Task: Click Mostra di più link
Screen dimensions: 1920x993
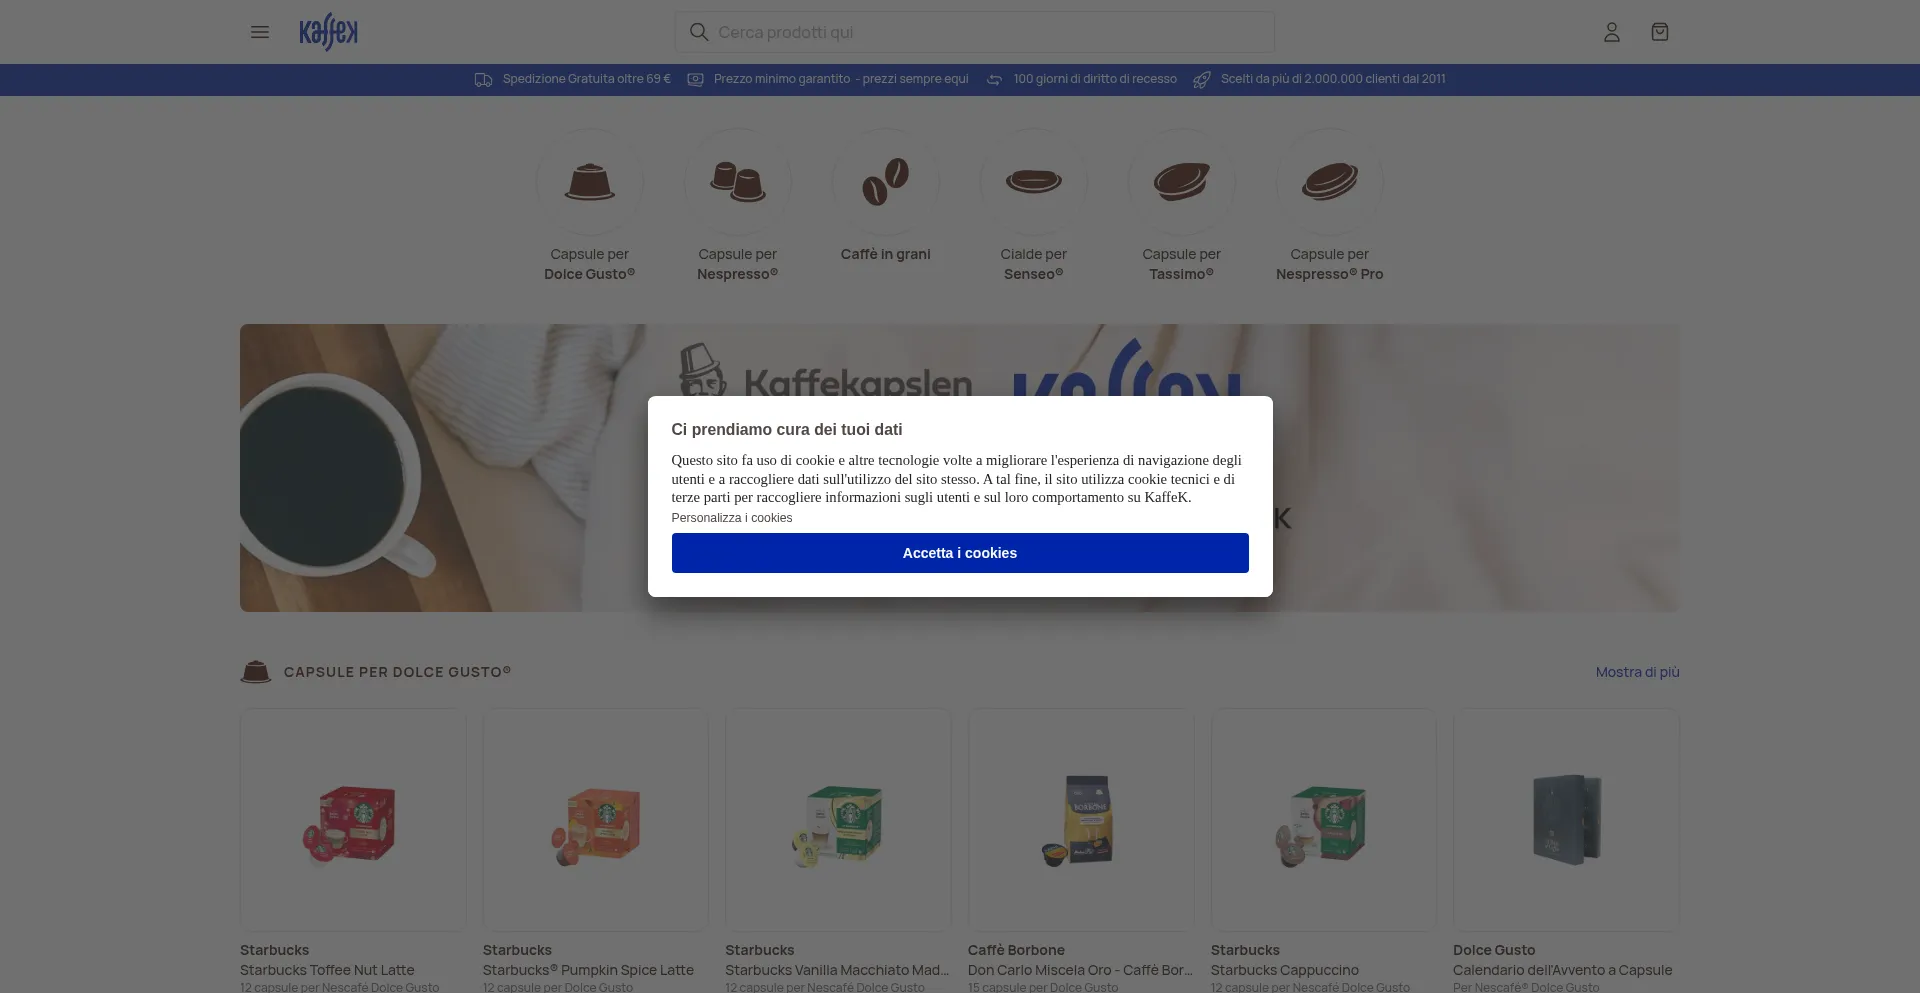Action: [x=1638, y=672]
